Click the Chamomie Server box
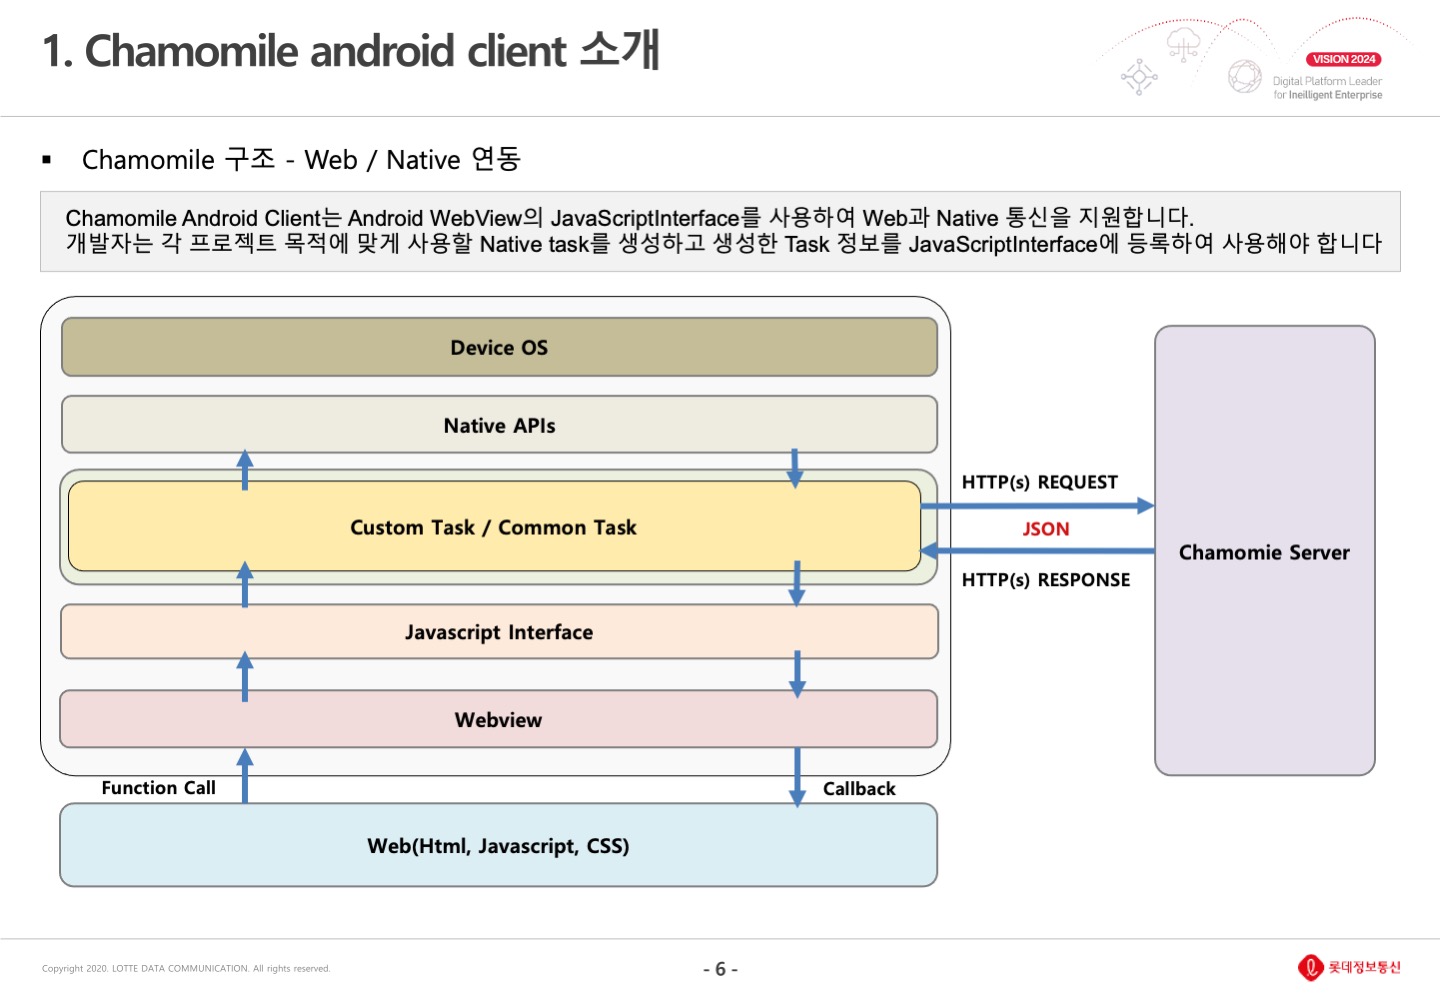The image size is (1440, 997). pos(1265,551)
